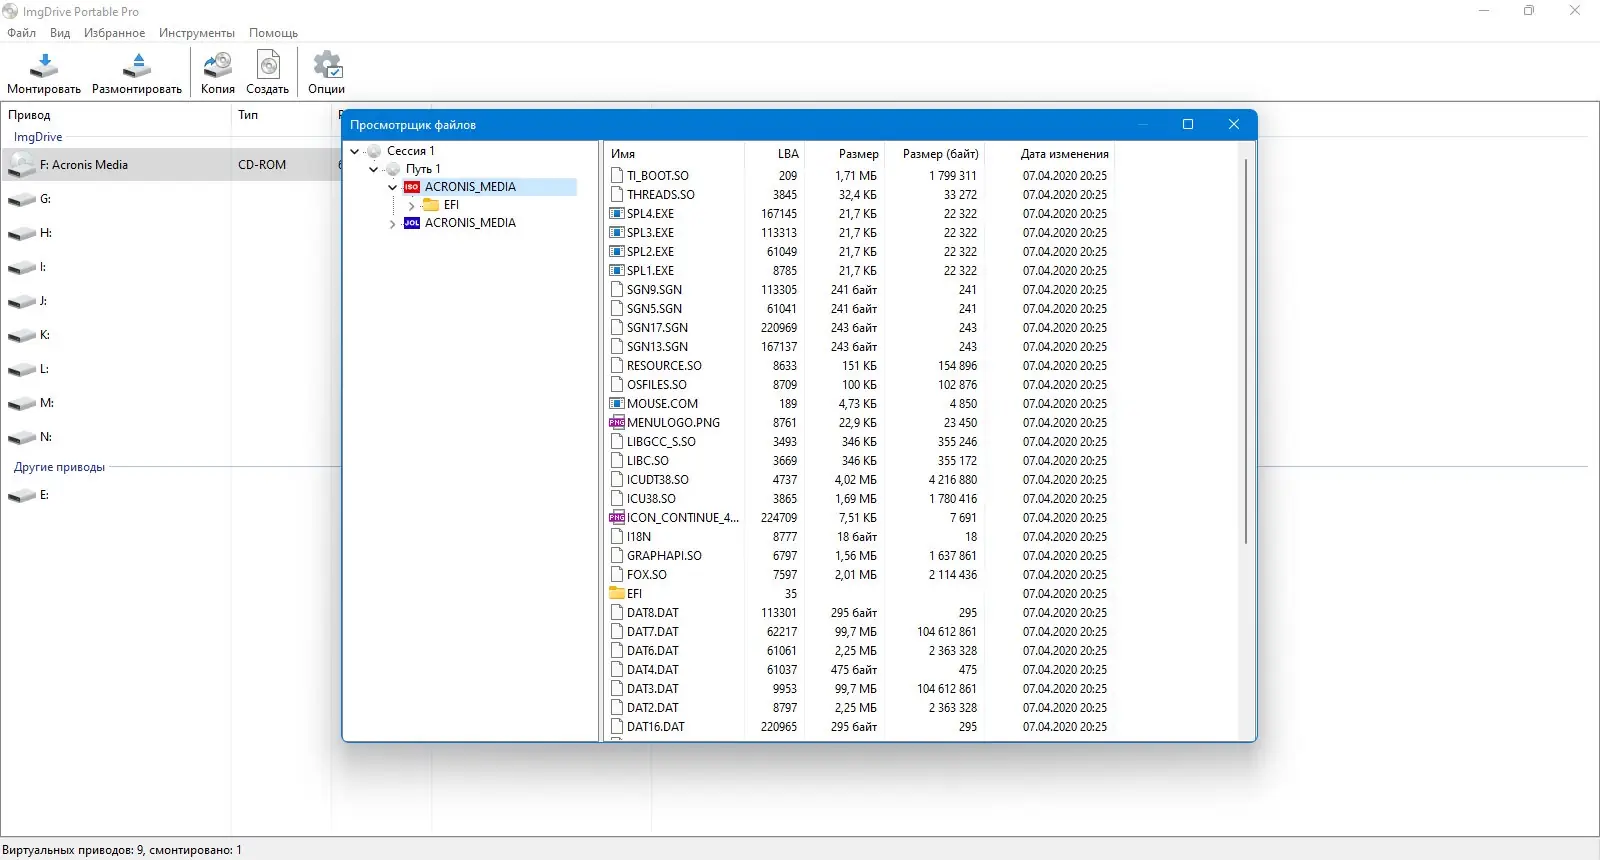The width and height of the screenshot is (1600, 860).
Task: Select virtual drive H: icon
Action: click(21, 234)
